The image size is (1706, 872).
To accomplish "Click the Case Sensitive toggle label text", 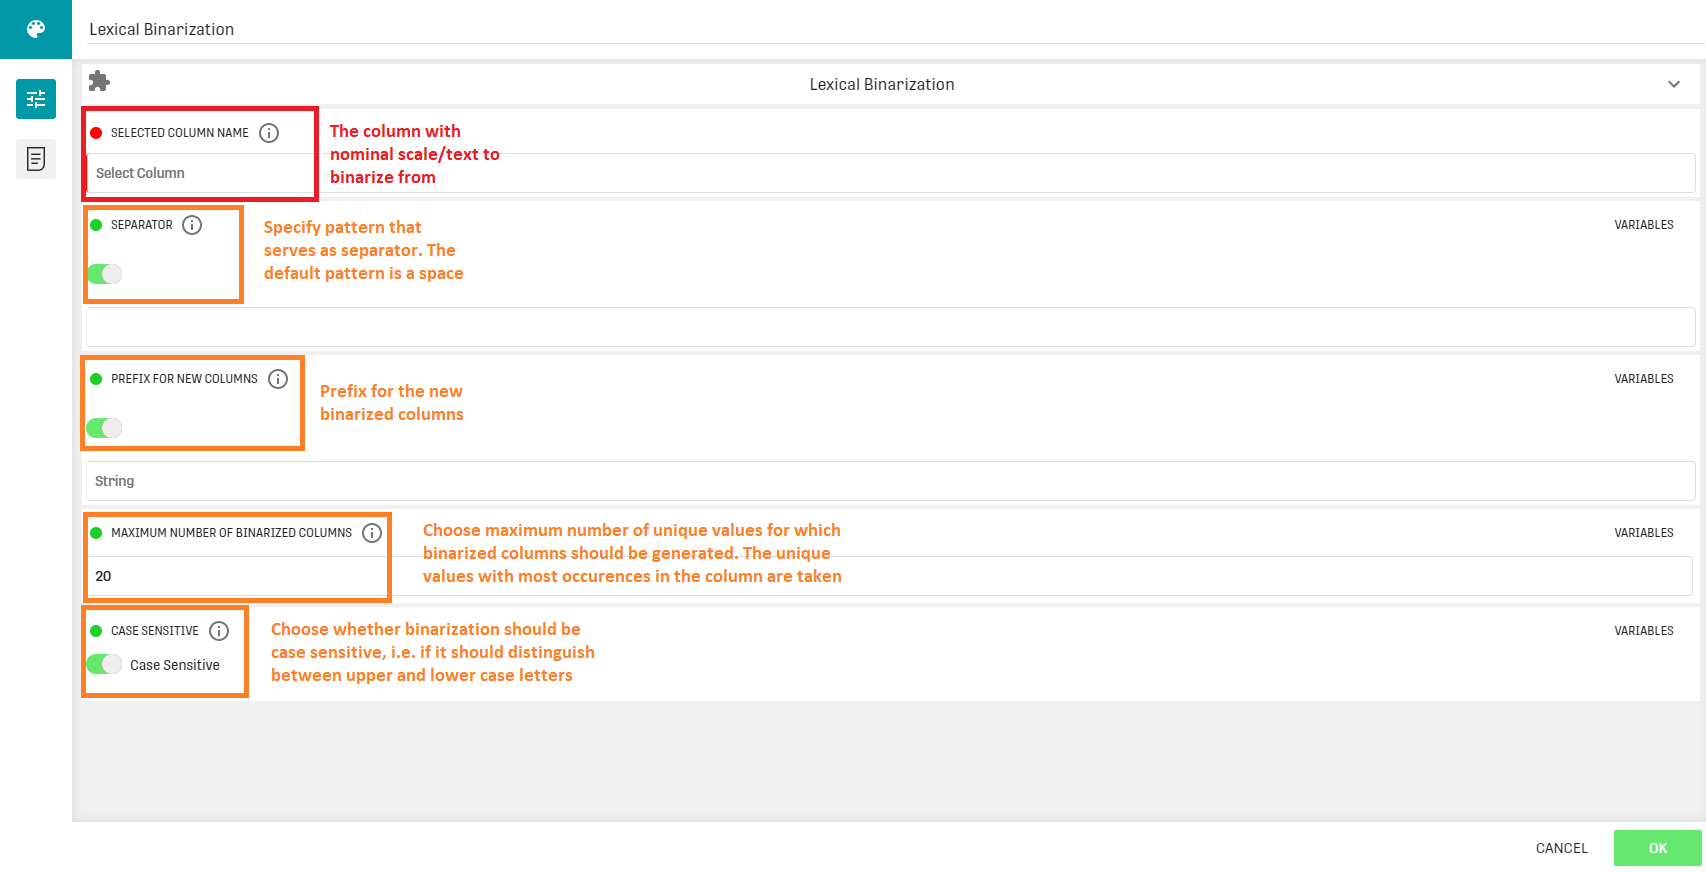I will tap(175, 665).
